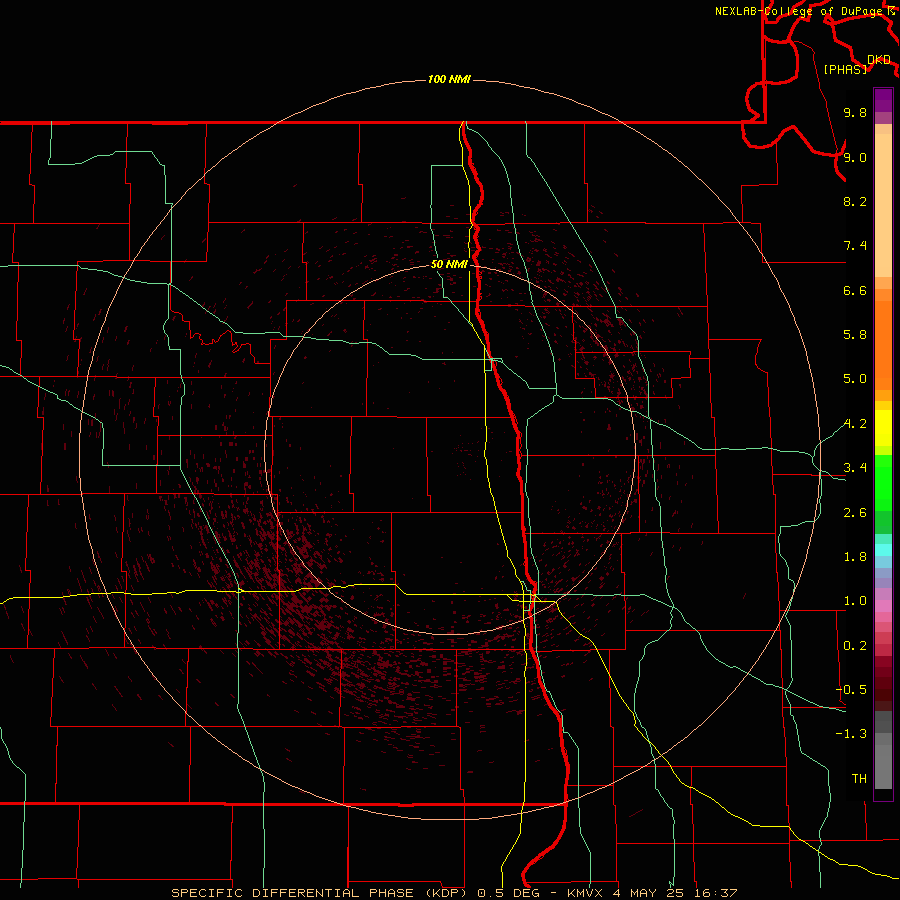Click the 5.0 value on the color scale

point(855,379)
